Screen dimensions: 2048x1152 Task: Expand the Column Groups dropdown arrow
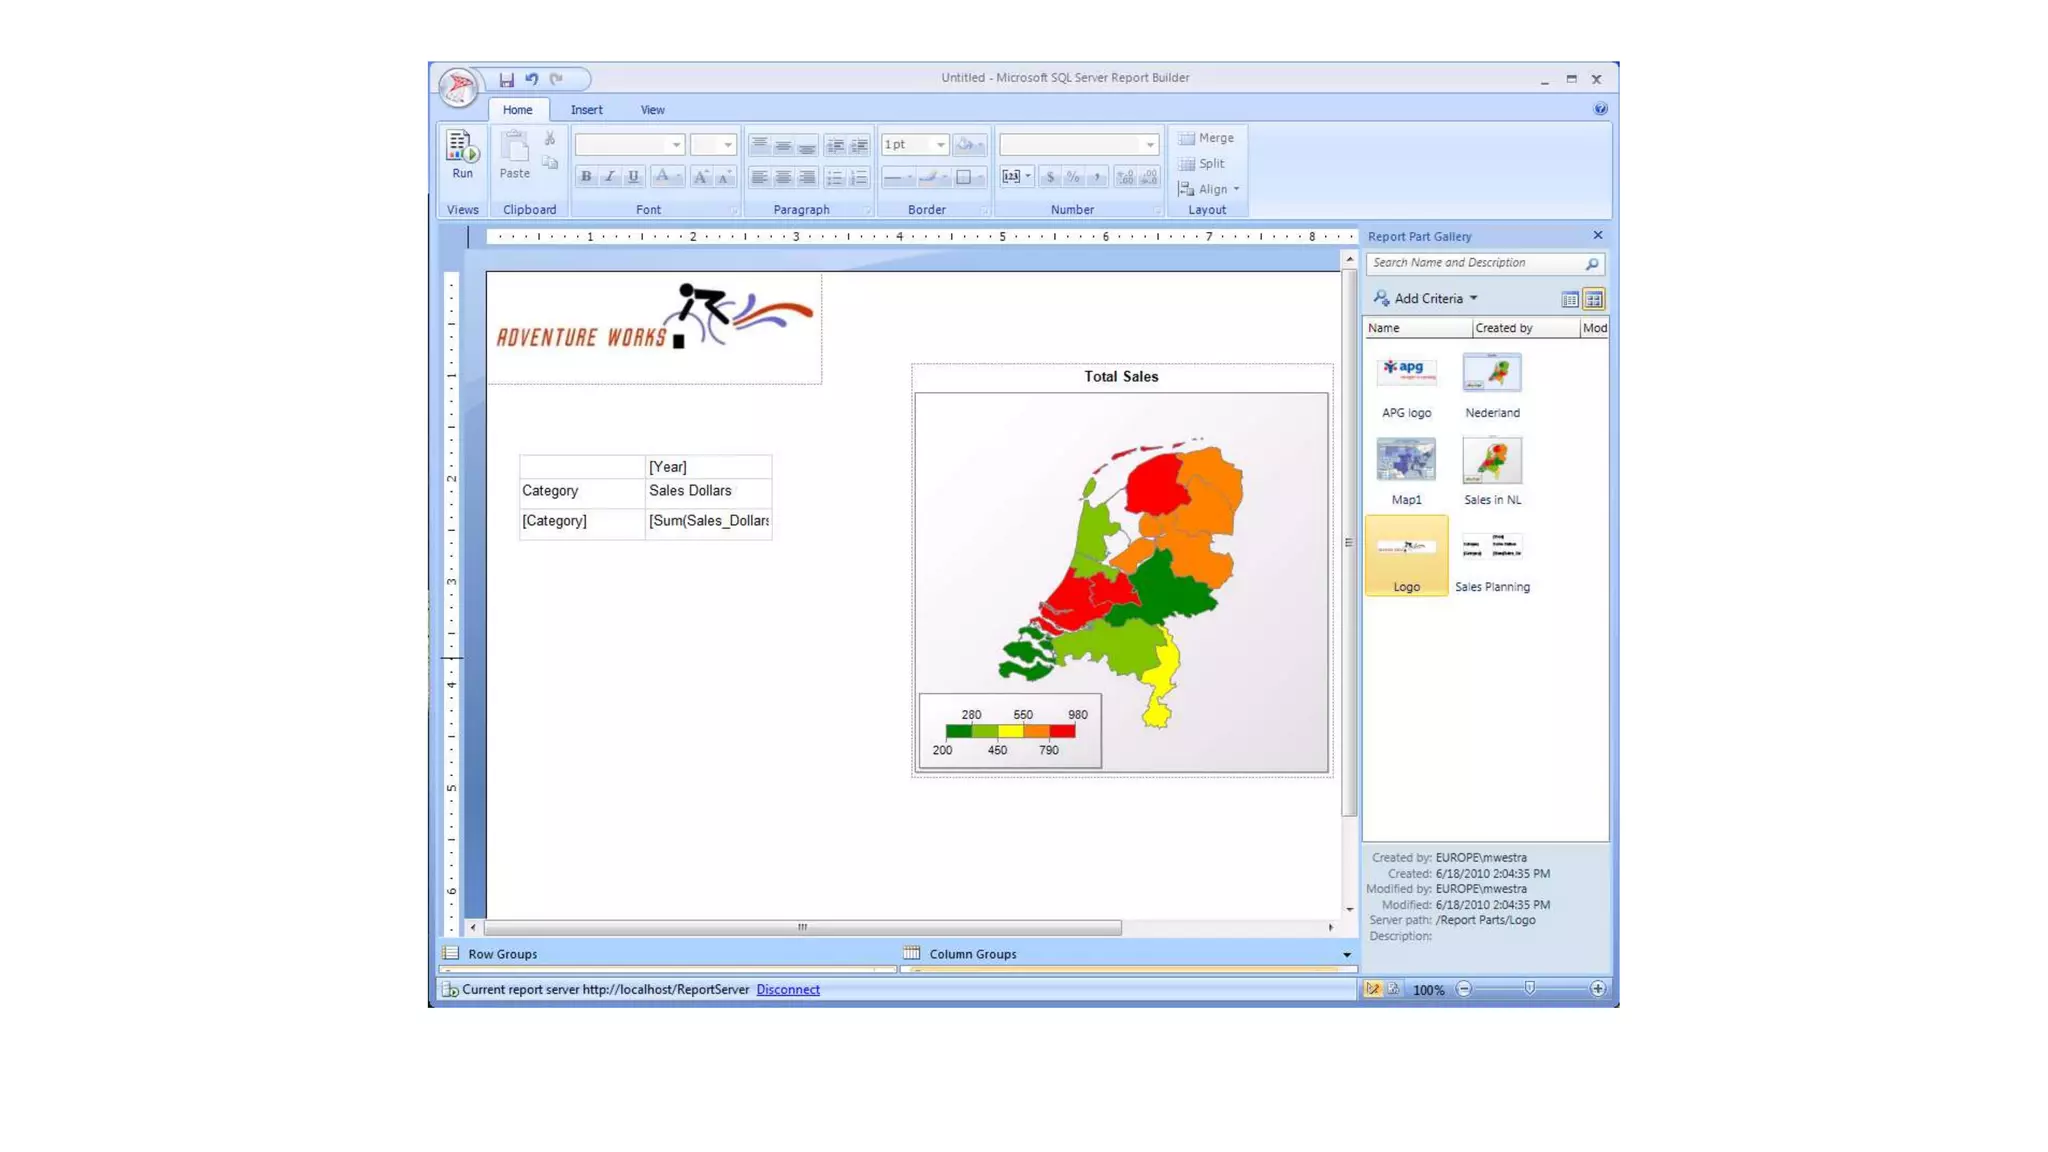tap(1346, 955)
